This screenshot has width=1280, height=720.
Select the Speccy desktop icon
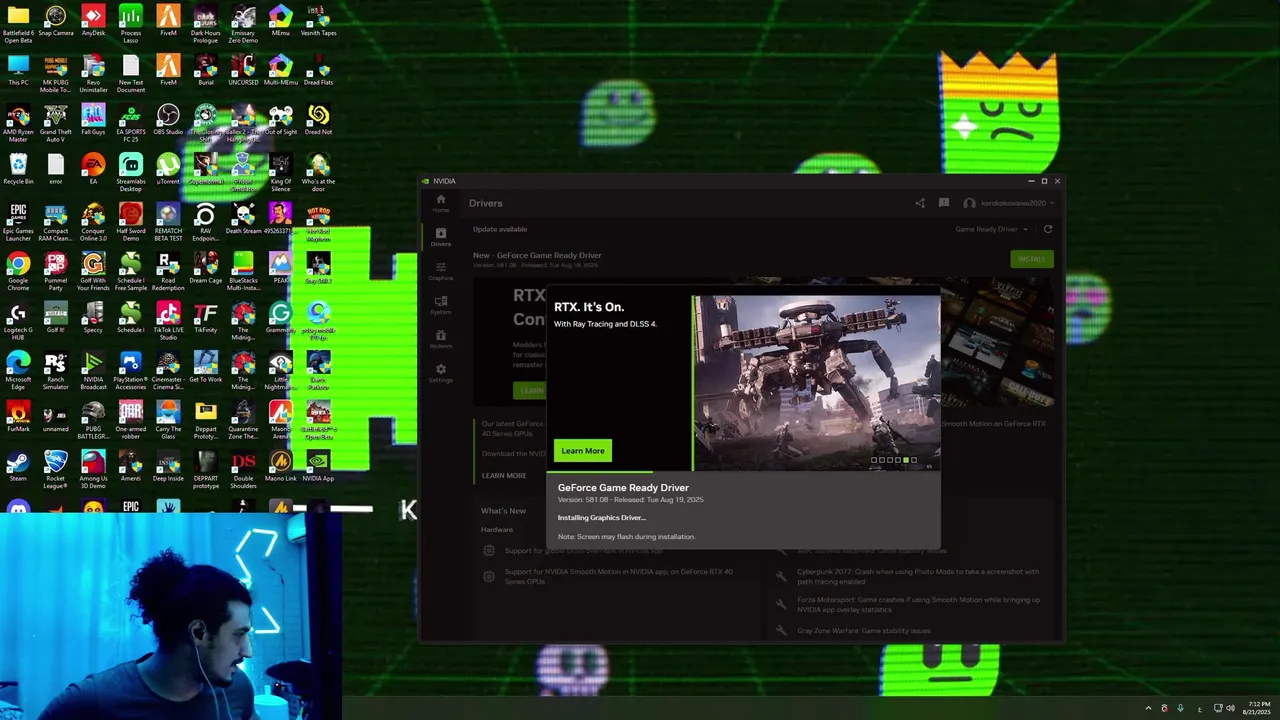point(93,318)
